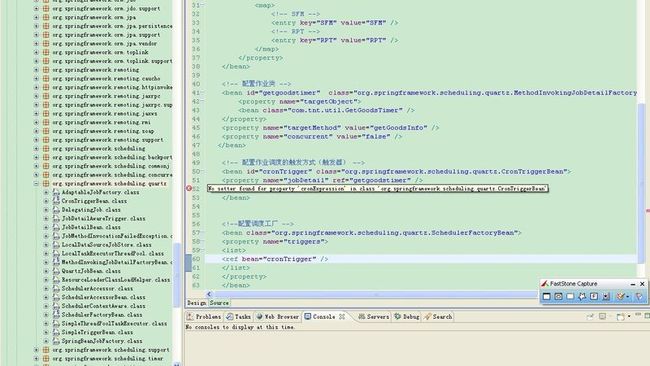The height and width of the screenshot is (366, 650).
Task: Open the Debug tab
Action: [x=407, y=317]
